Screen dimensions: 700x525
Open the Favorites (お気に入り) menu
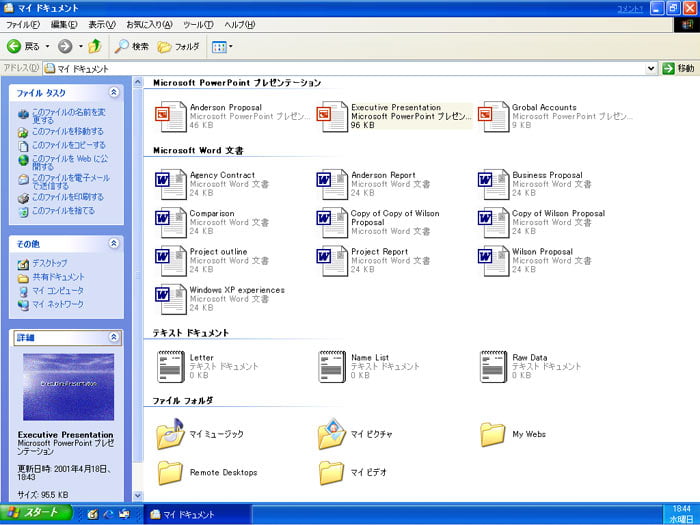(149, 25)
